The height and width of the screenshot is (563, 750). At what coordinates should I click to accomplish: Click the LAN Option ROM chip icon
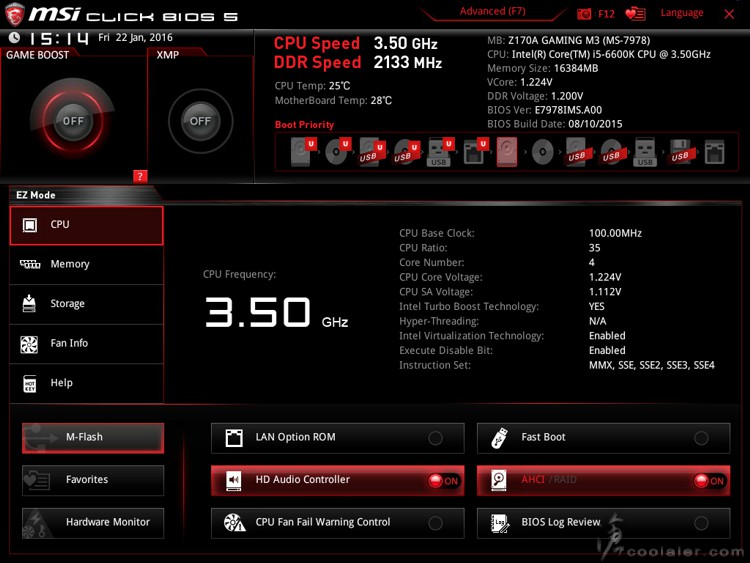pos(234,438)
